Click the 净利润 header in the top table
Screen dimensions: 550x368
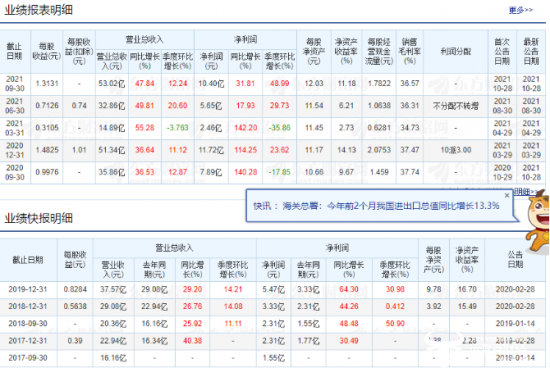(x=245, y=39)
